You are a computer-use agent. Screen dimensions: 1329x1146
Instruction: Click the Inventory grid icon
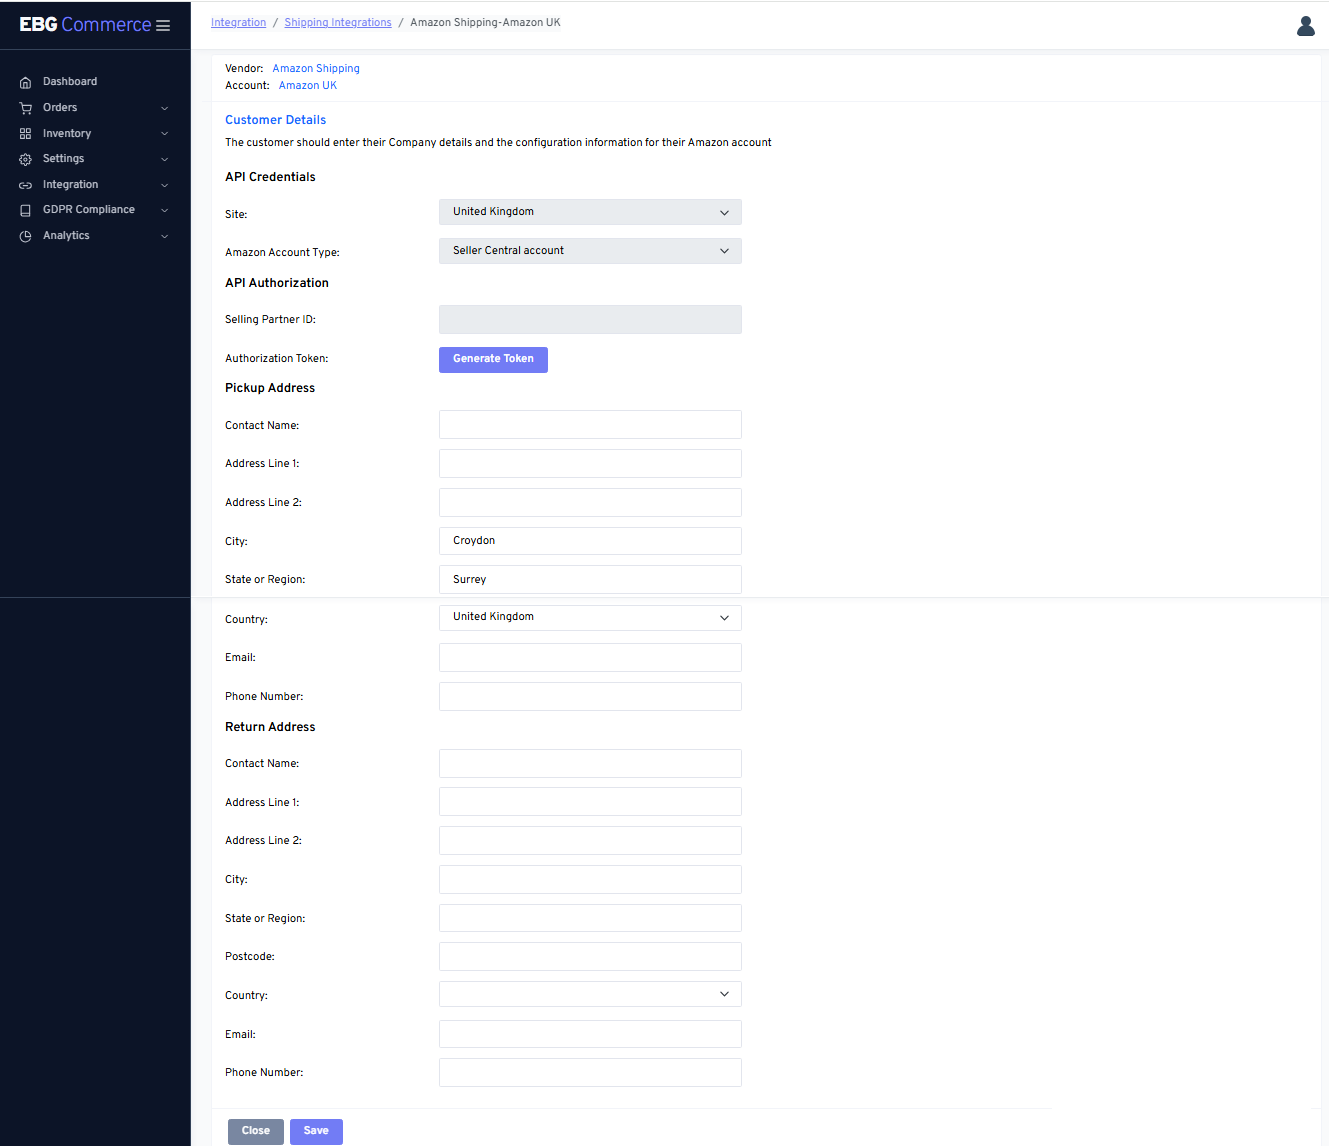pos(26,134)
